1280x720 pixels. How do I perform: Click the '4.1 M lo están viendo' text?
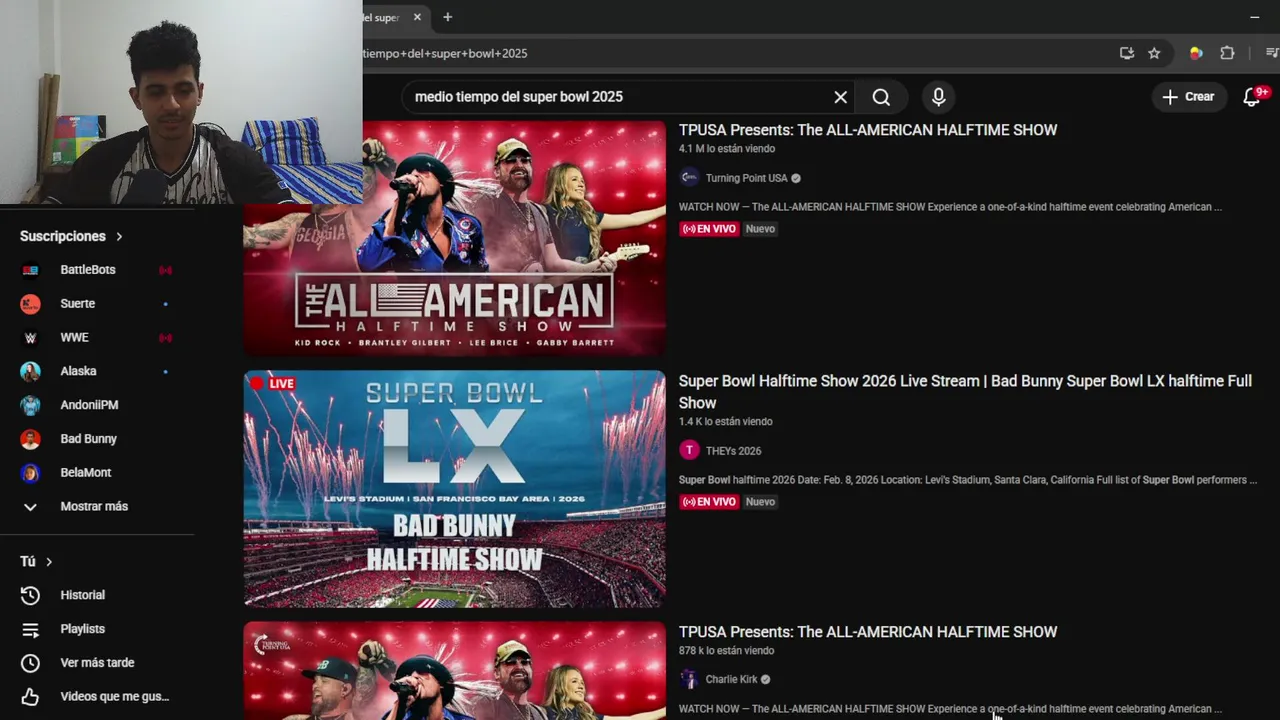click(727, 149)
